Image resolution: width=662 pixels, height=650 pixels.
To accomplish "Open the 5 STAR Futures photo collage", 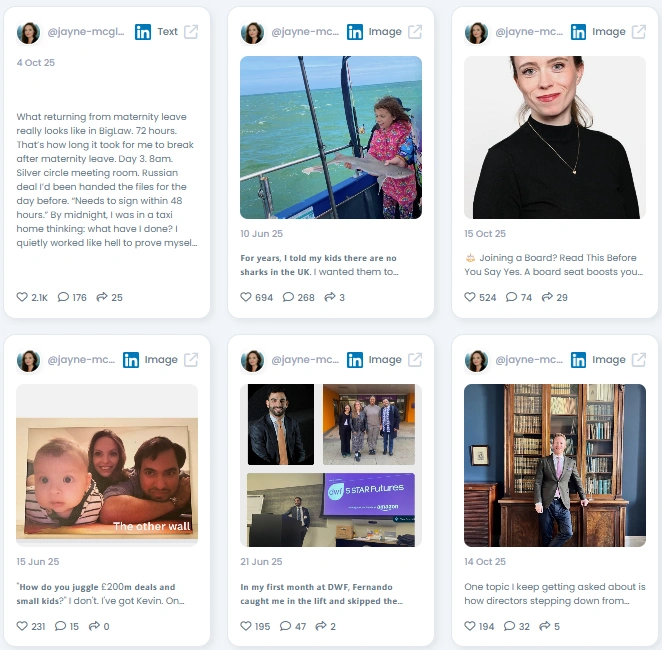I will (x=331, y=466).
